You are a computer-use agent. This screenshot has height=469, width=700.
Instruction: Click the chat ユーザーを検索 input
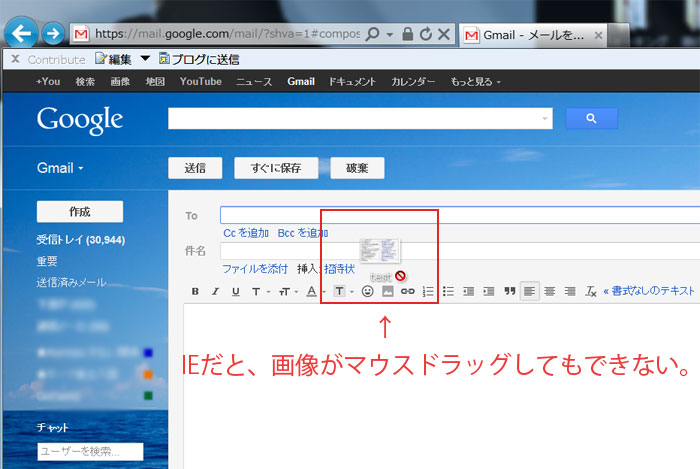[91, 452]
